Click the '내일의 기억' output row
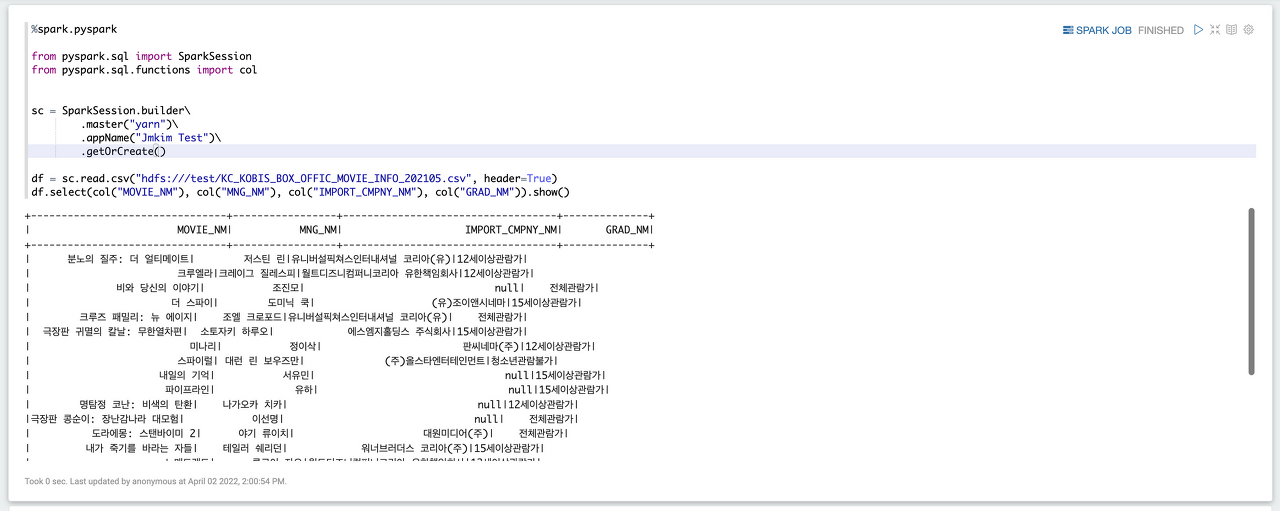The image size is (1280, 511). (317, 375)
